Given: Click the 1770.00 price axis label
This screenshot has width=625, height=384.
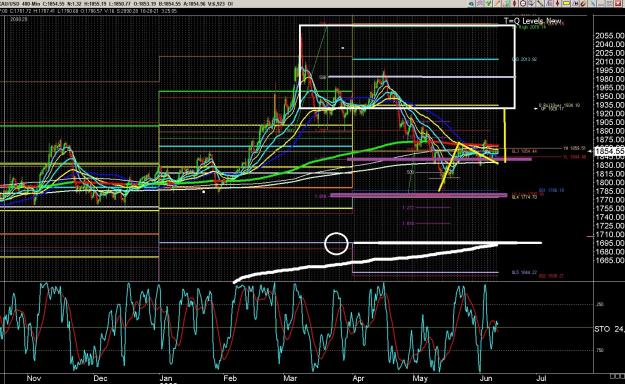Looking at the screenshot, I should pyautogui.click(x=610, y=200).
